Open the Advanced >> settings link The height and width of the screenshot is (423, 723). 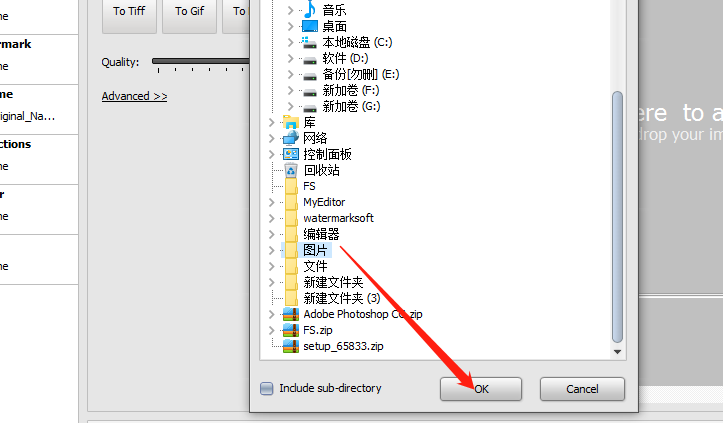134,96
